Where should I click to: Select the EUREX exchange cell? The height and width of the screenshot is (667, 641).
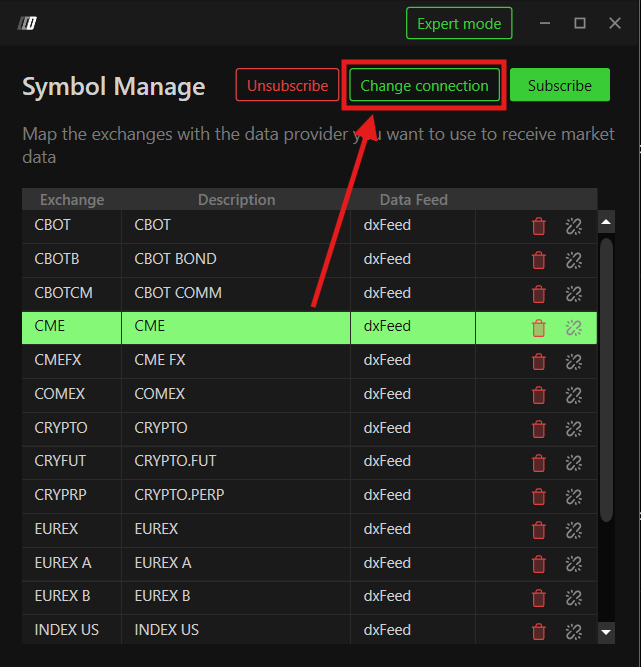(x=71, y=530)
